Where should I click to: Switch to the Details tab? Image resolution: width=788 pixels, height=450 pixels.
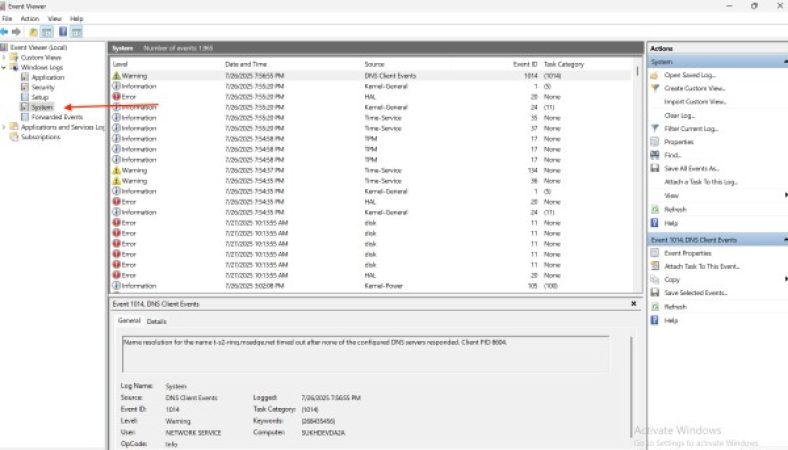tap(156, 321)
